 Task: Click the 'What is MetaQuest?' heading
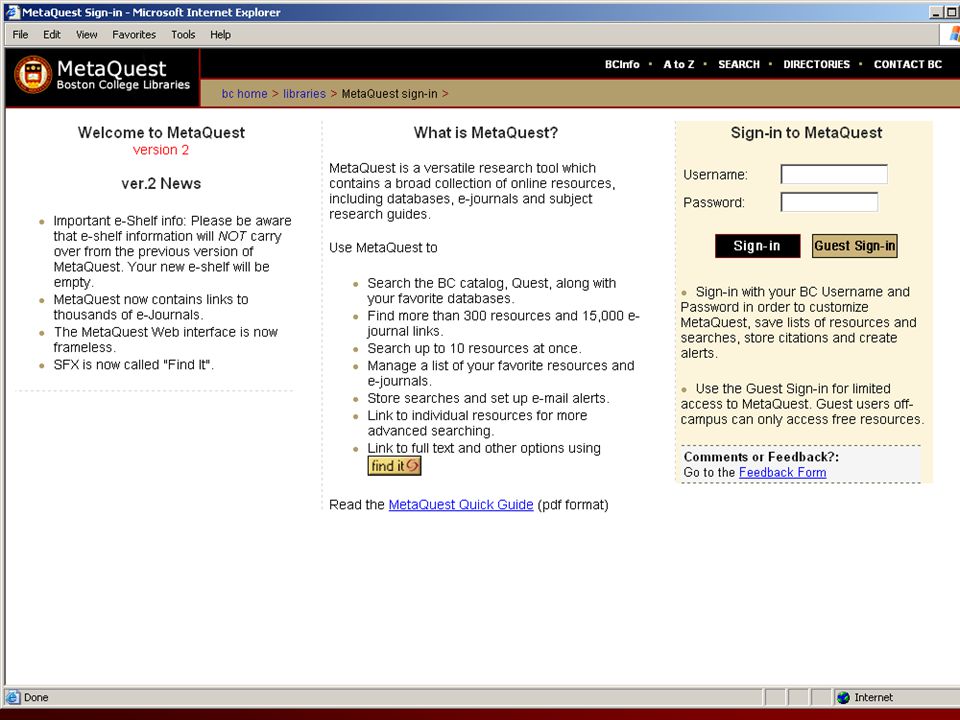486,133
